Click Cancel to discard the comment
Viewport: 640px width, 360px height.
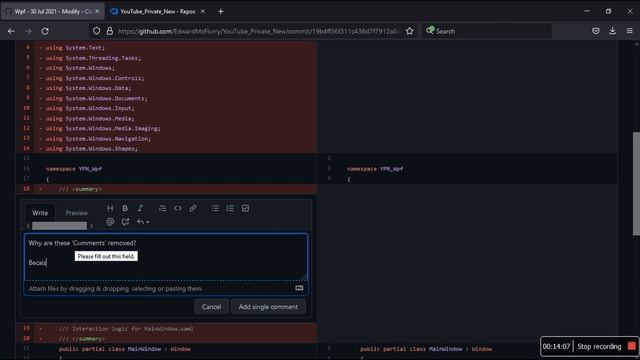tap(211, 307)
